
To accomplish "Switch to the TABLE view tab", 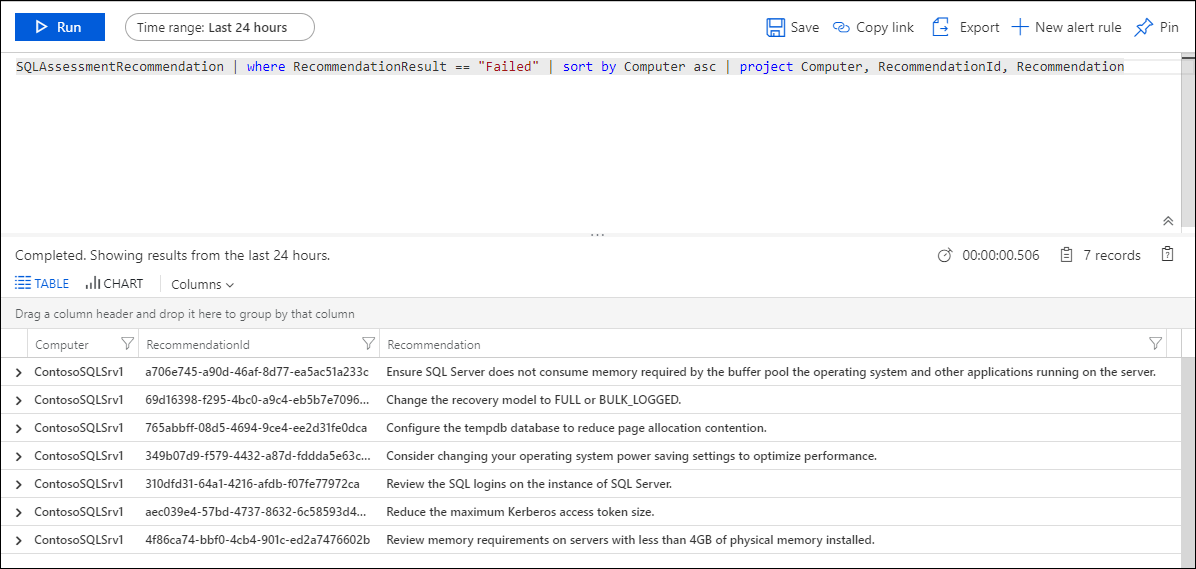I will [43, 284].
